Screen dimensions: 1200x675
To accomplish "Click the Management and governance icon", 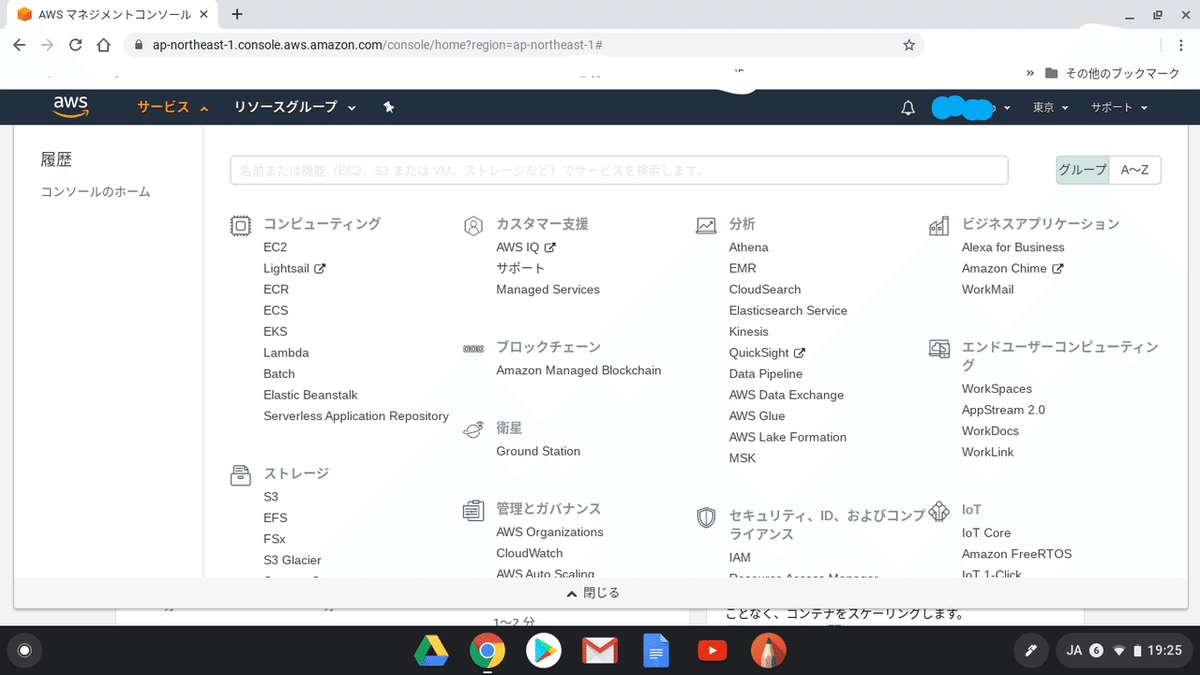I will point(473,510).
